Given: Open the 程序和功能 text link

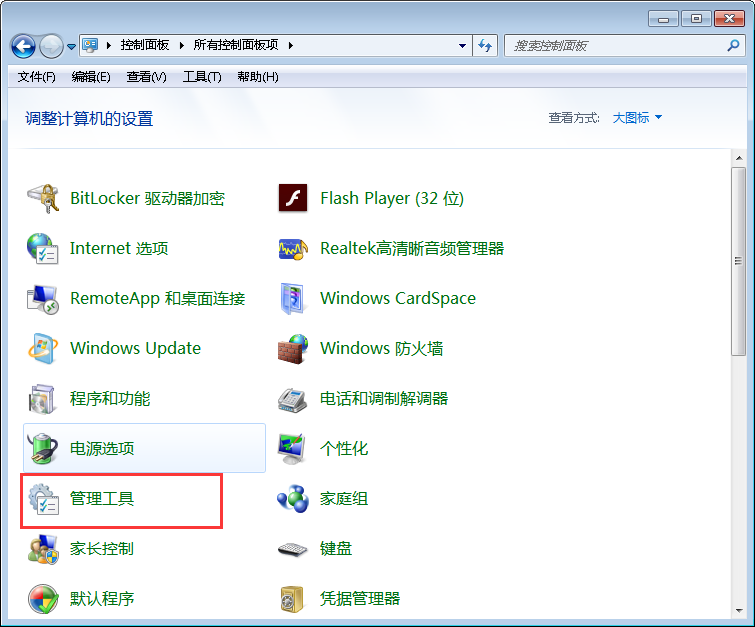Looking at the screenshot, I should pos(110,399).
